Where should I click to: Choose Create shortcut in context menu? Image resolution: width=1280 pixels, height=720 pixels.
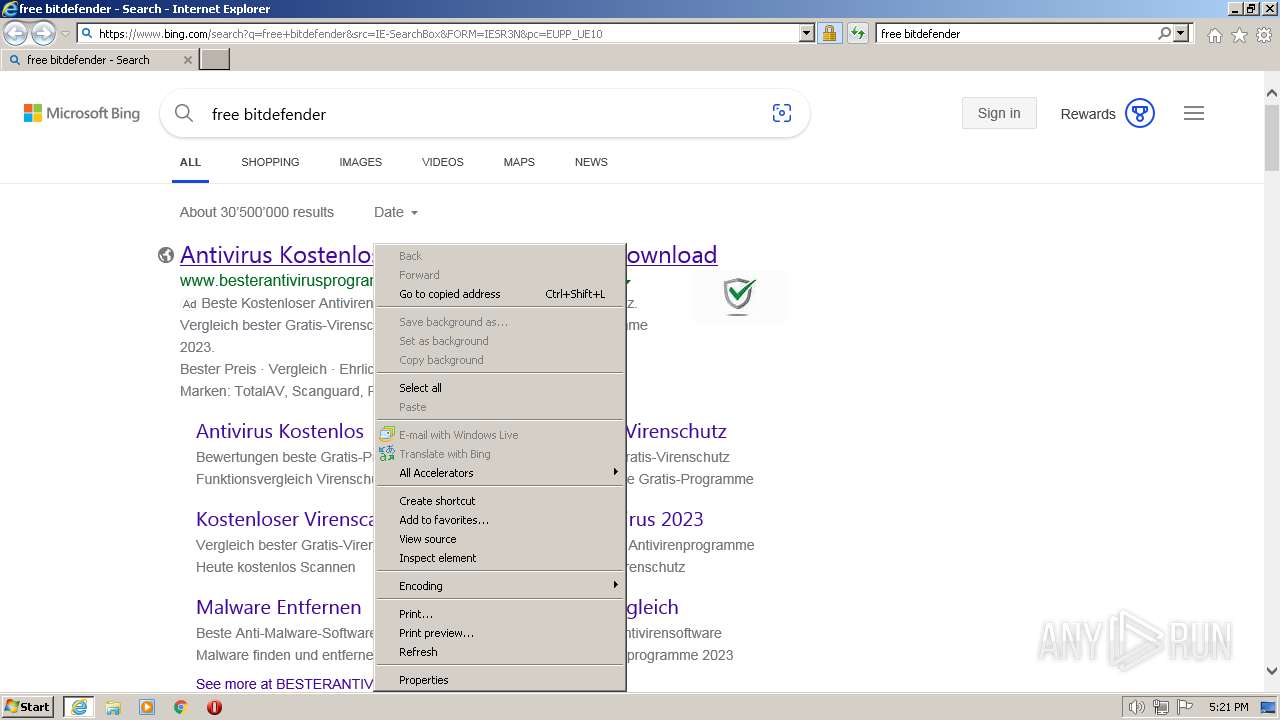point(500,501)
